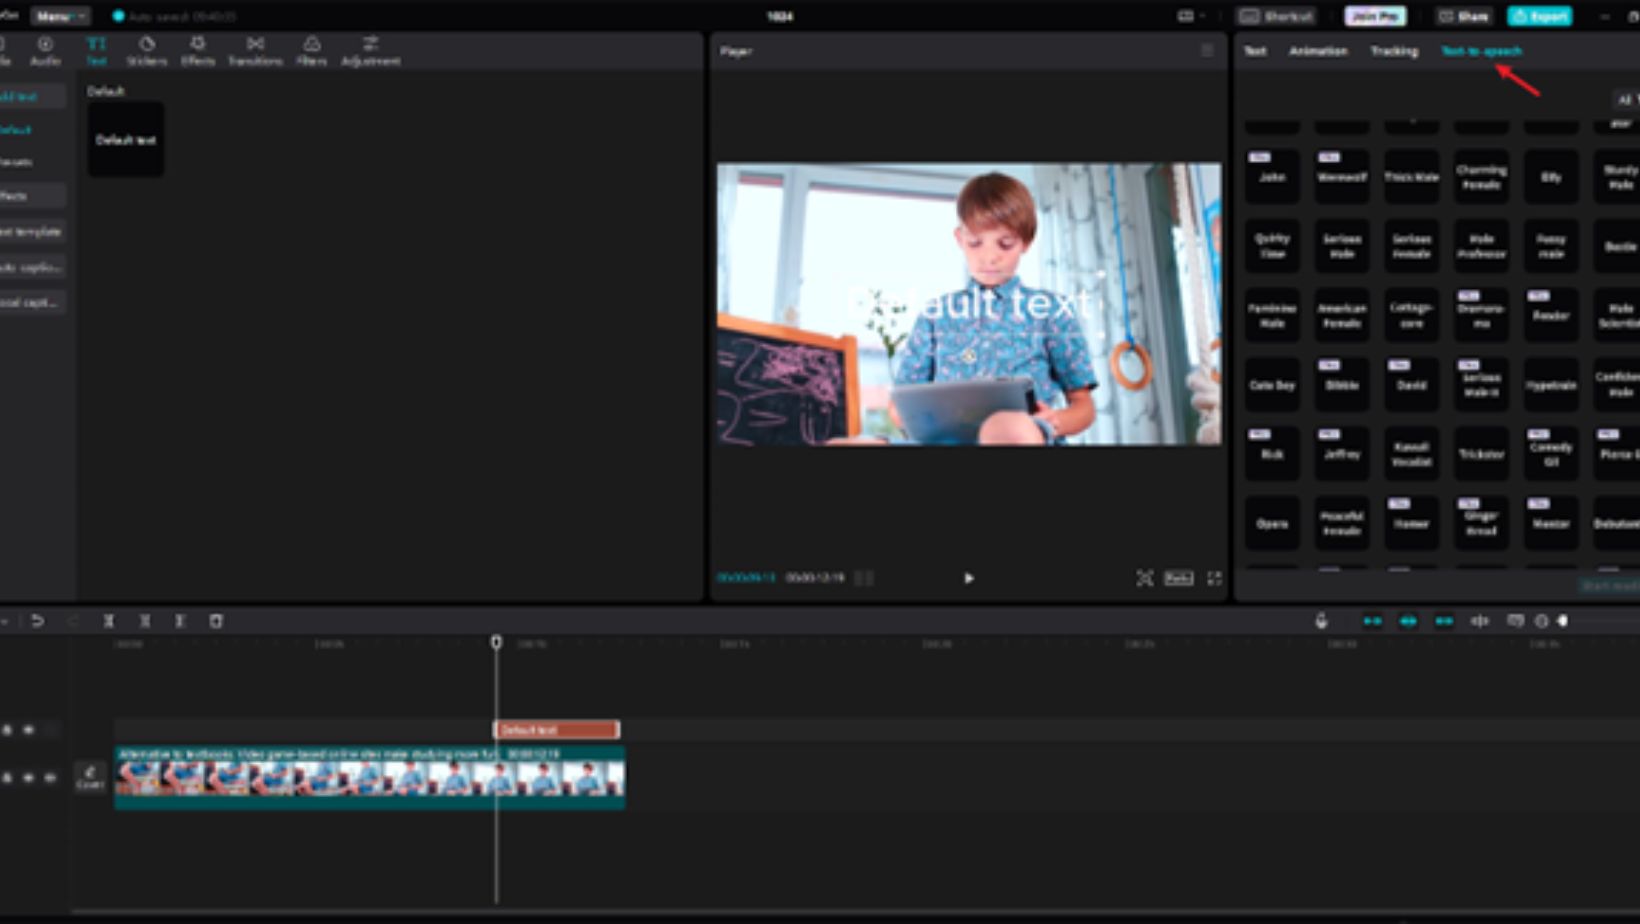Choose the Peaceful Female voice
Viewport: 1640px width, 924px height.
(1342, 523)
